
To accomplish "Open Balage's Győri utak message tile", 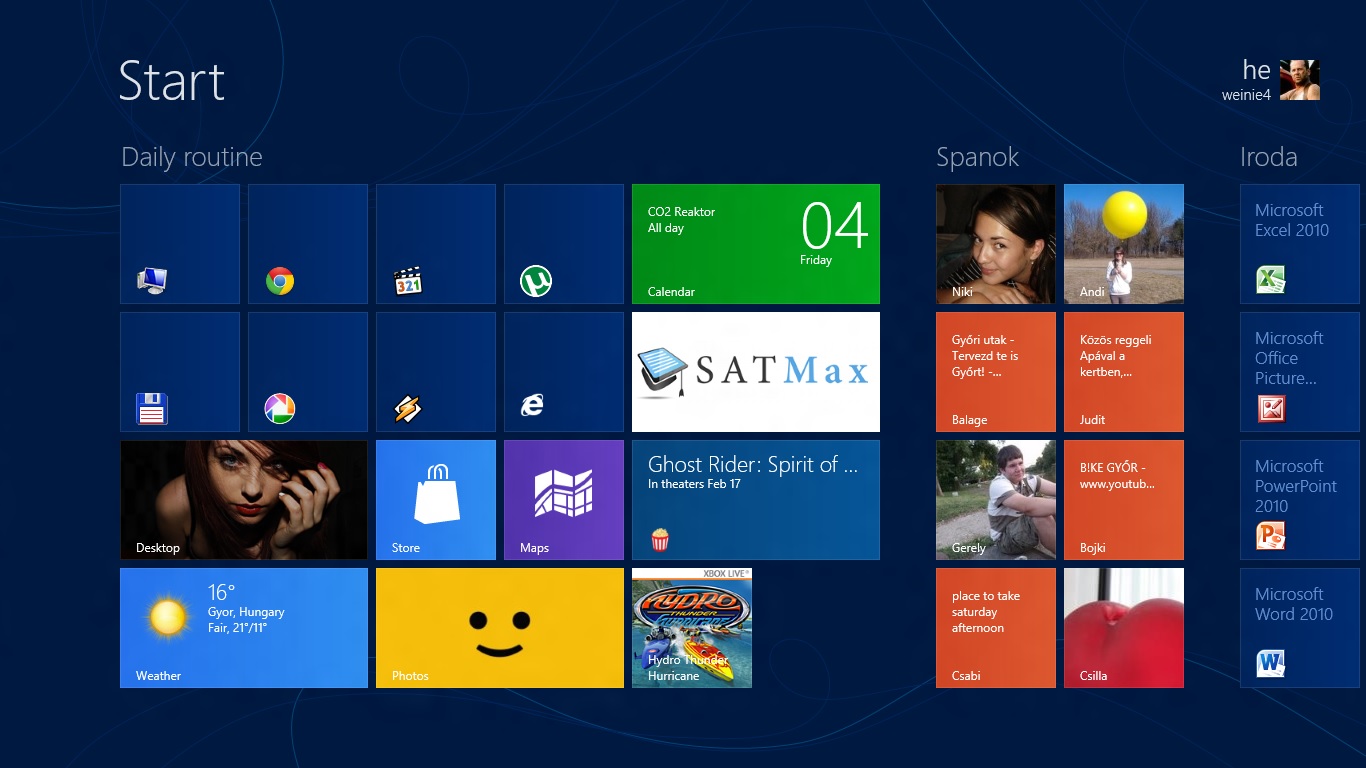I will [996, 372].
